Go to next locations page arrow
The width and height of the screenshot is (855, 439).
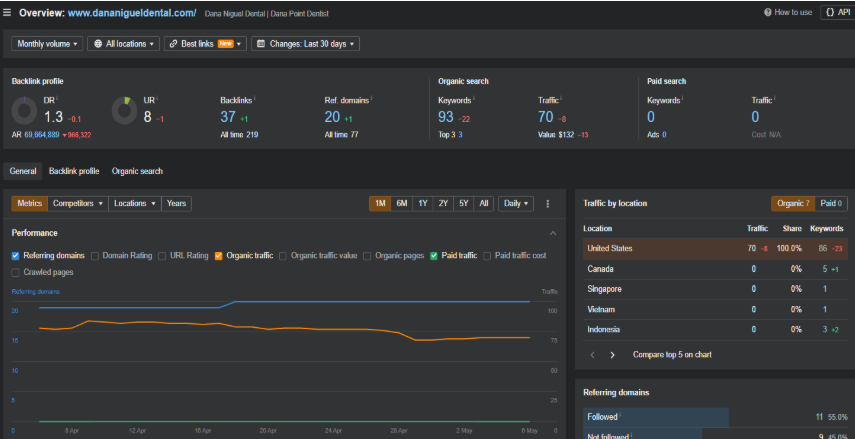[612, 355]
